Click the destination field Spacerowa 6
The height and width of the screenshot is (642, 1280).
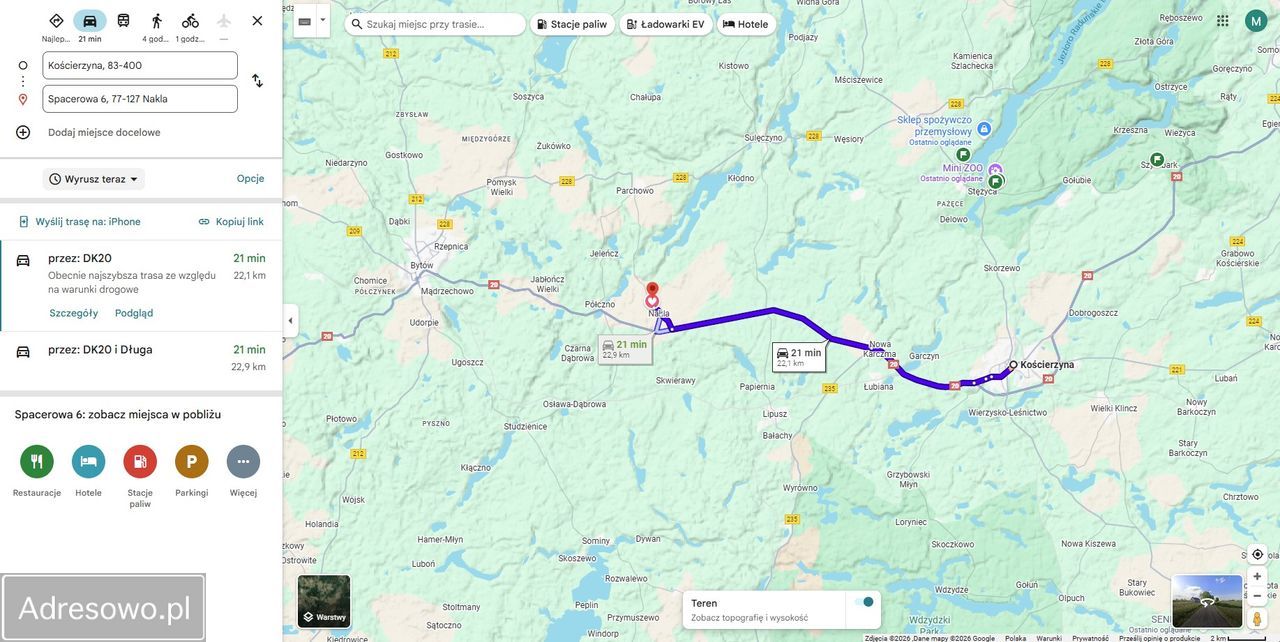(140, 99)
